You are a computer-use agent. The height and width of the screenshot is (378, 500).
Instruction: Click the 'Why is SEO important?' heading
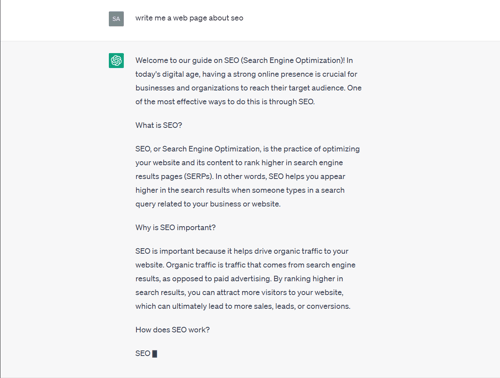click(175, 227)
